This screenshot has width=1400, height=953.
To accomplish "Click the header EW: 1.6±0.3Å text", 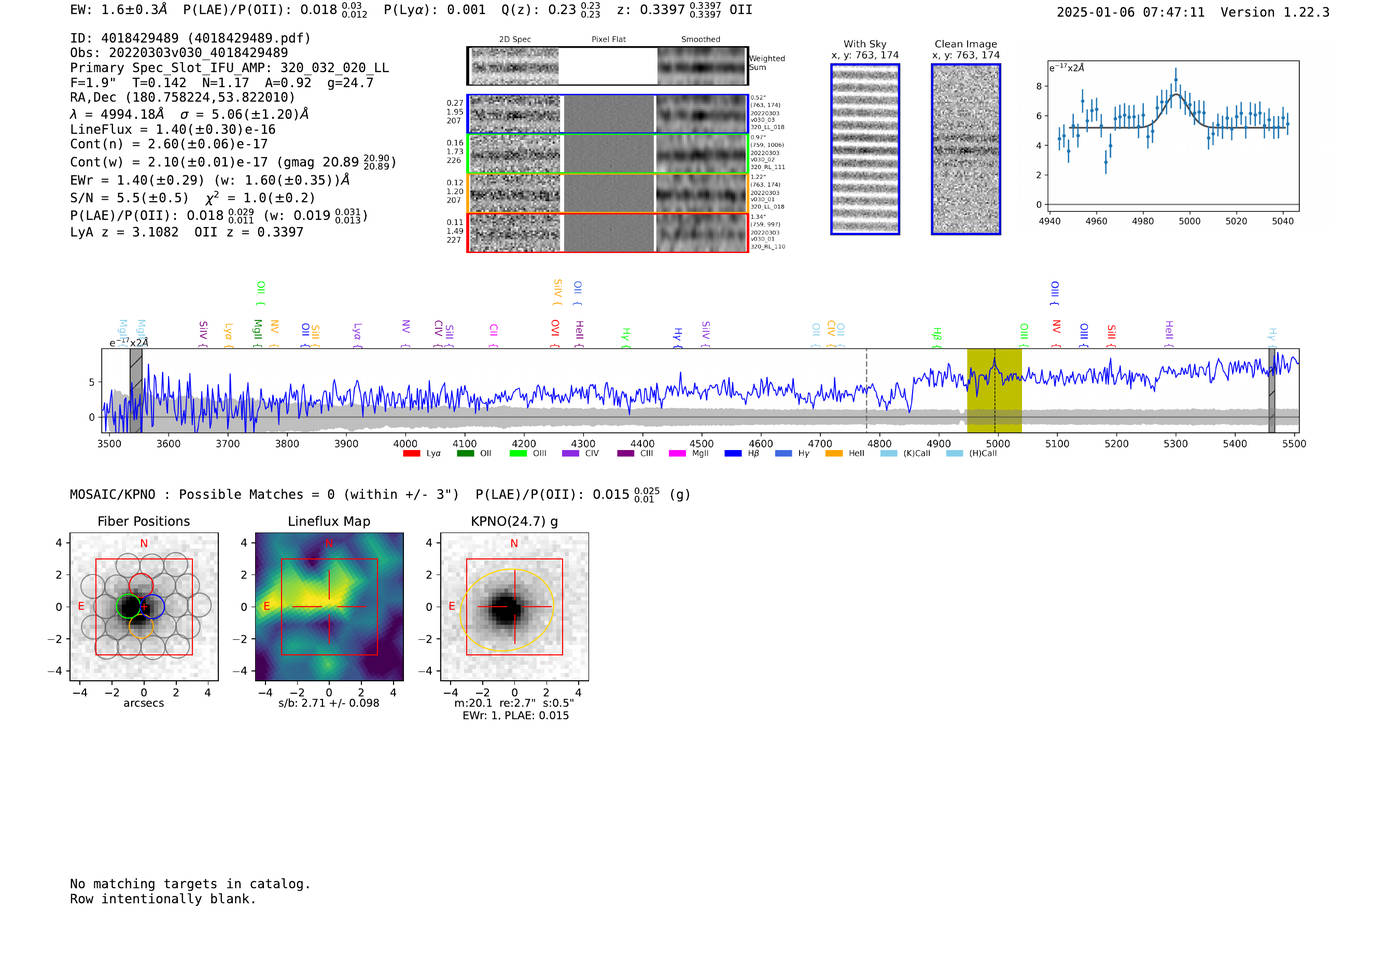I will 119,10.
